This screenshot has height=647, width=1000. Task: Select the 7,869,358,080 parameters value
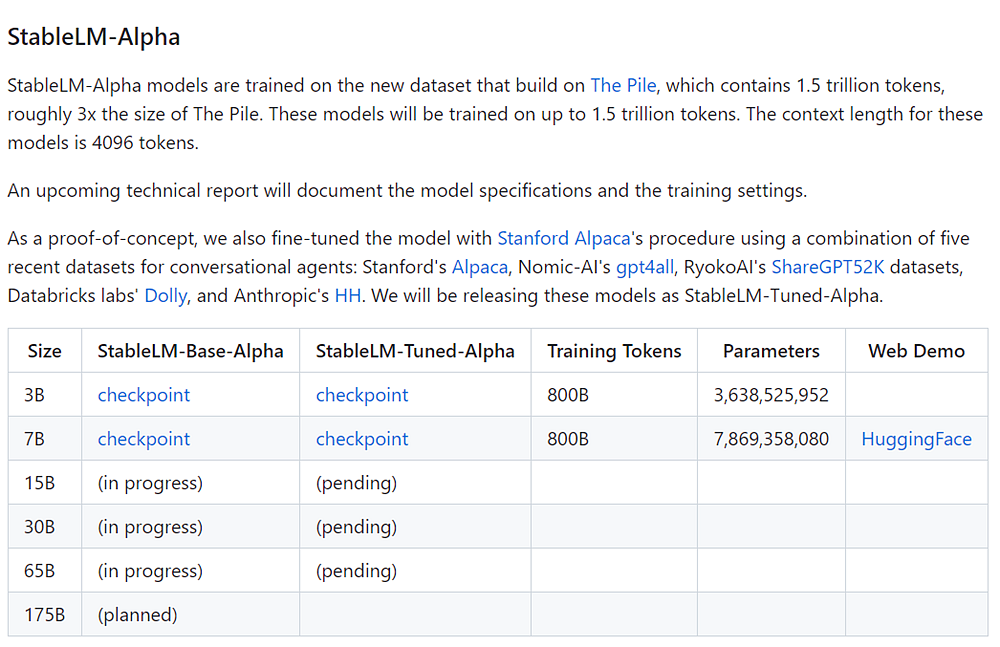click(x=771, y=439)
